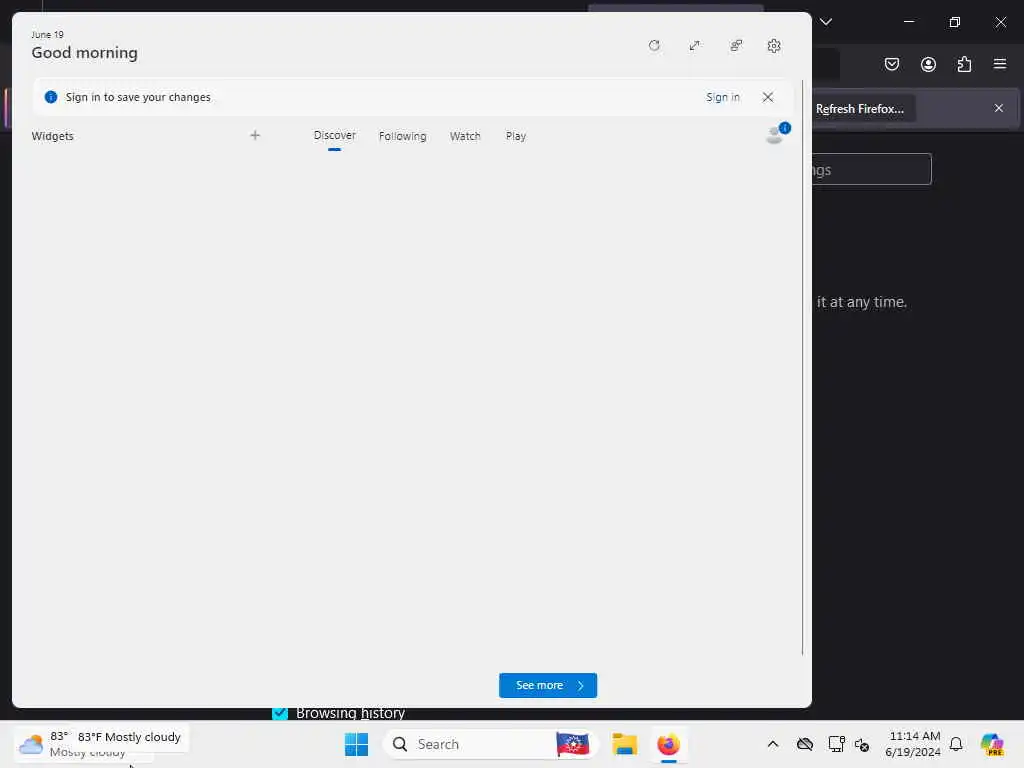This screenshot has height=768, width=1024.
Task: Open the notifications bell icon
Action: click(x=956, y=744)
